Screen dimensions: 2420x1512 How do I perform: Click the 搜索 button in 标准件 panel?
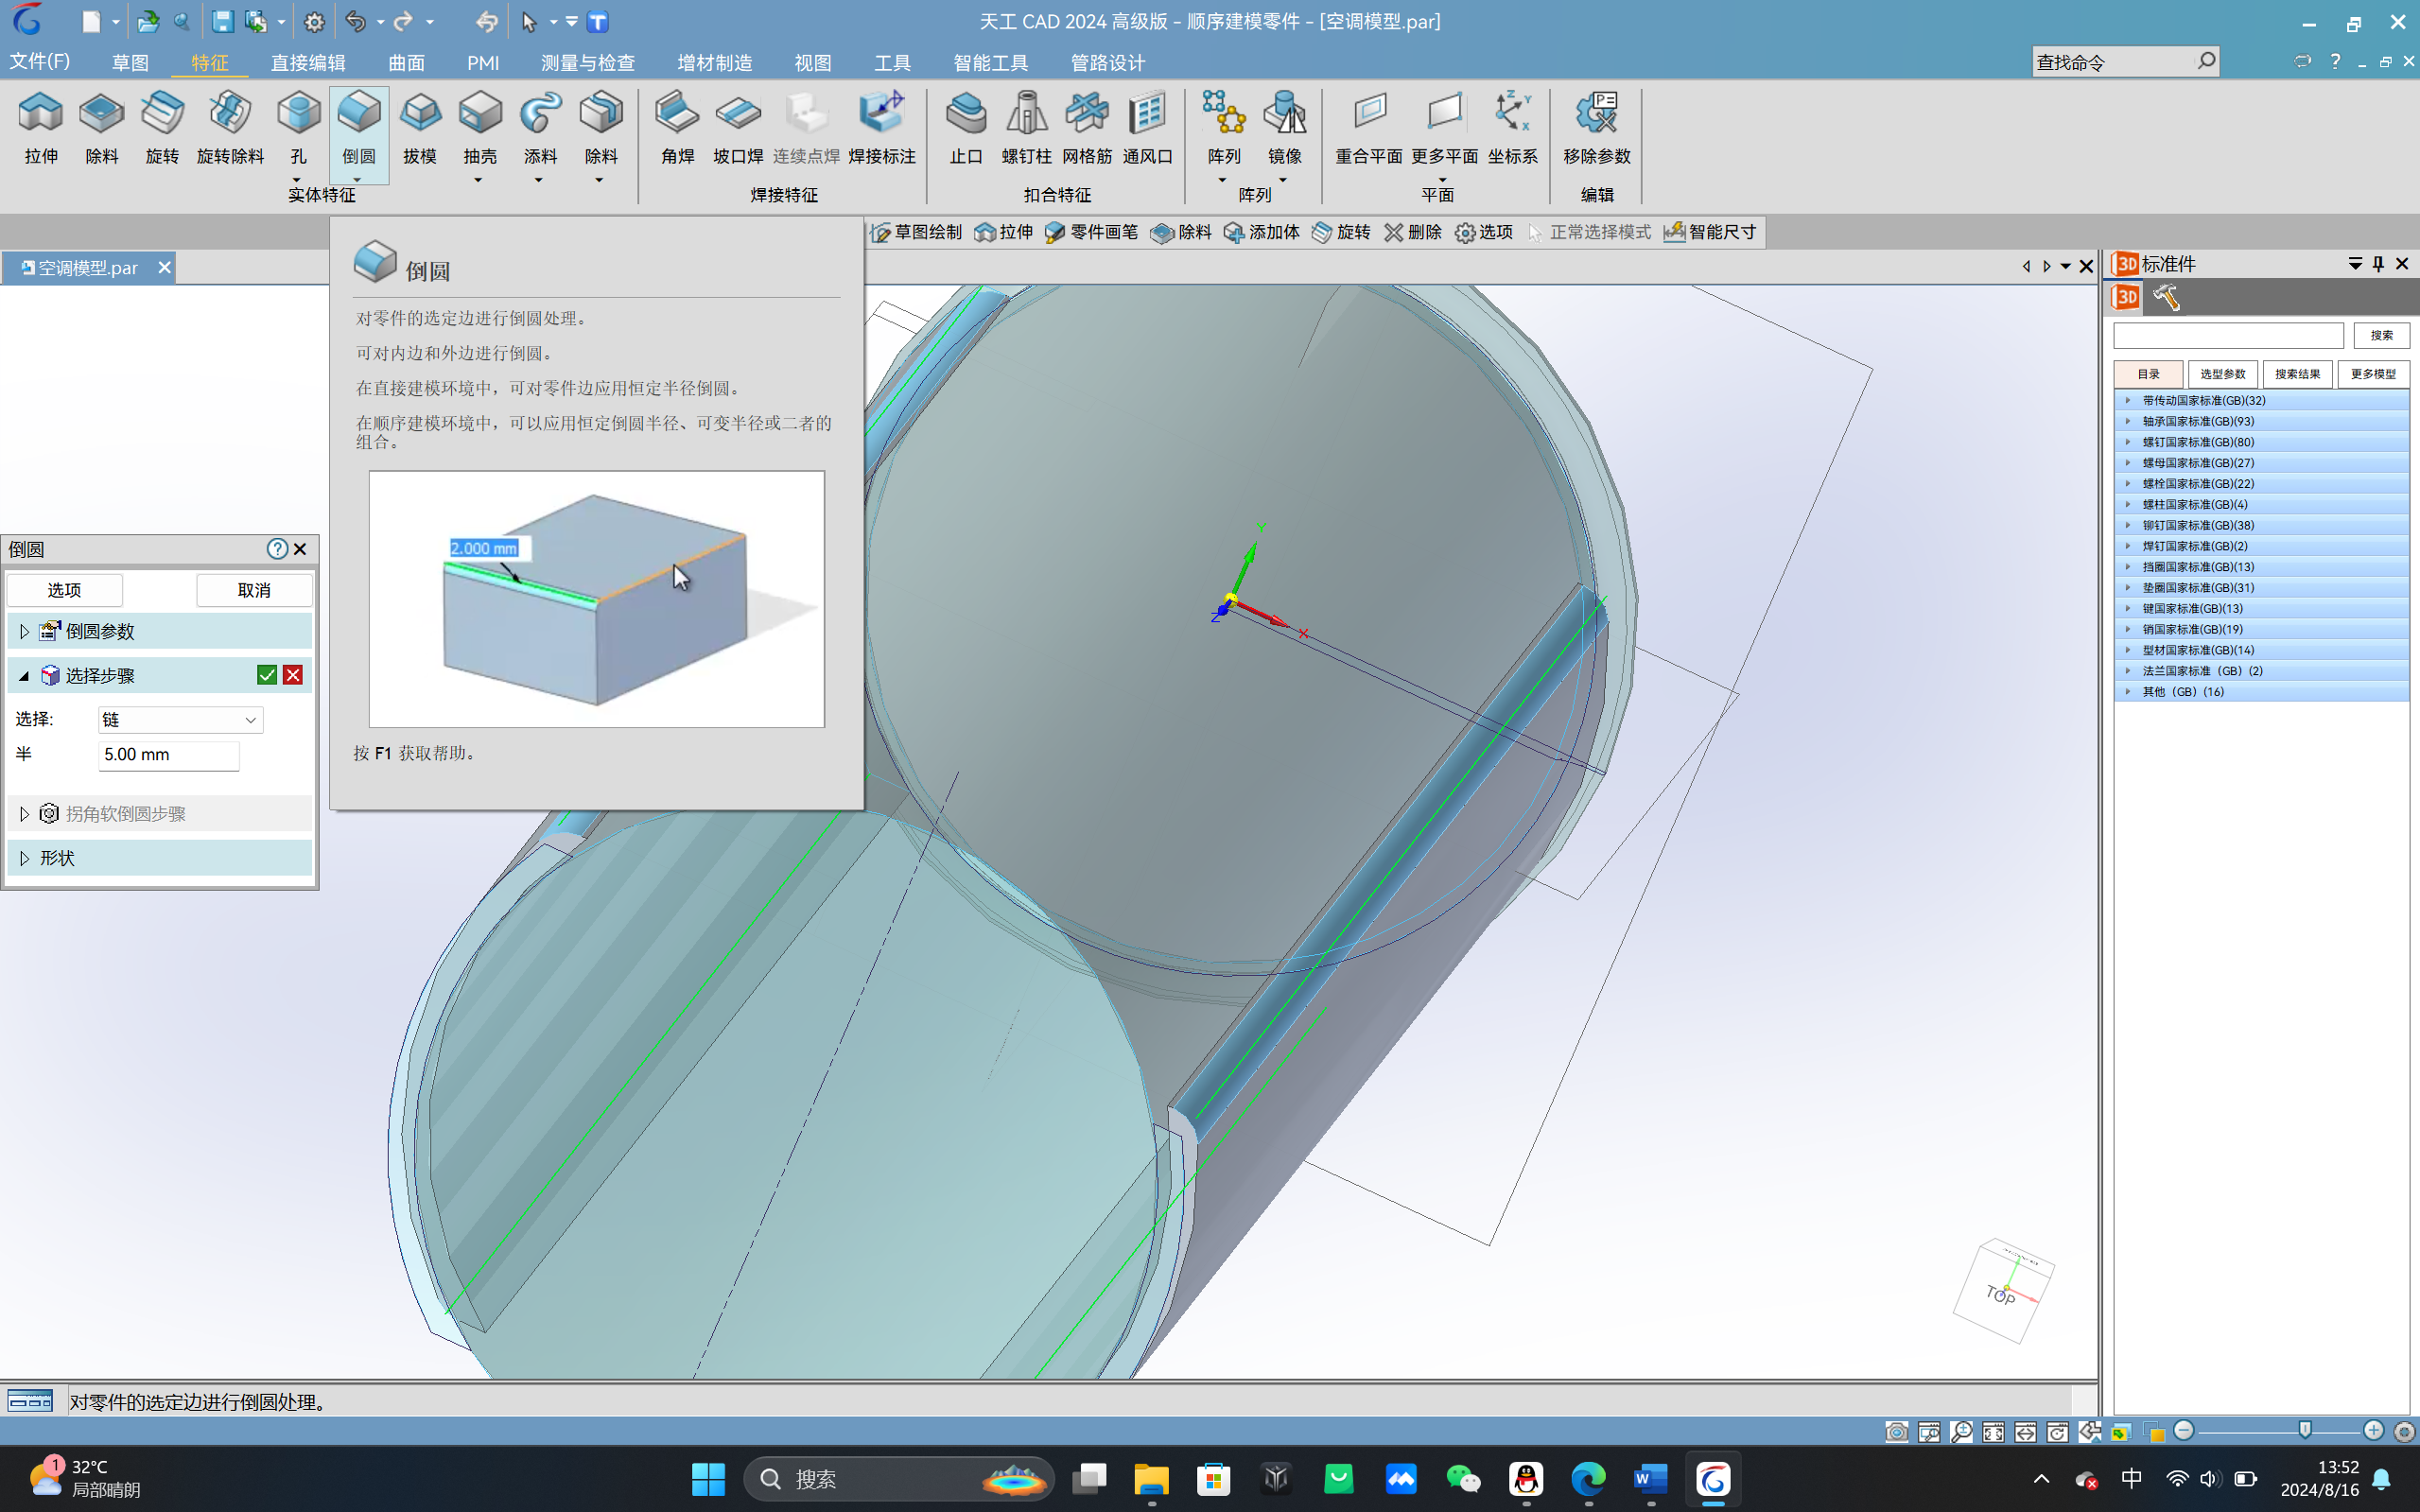pyautogui.click(x=2381, y=335)
